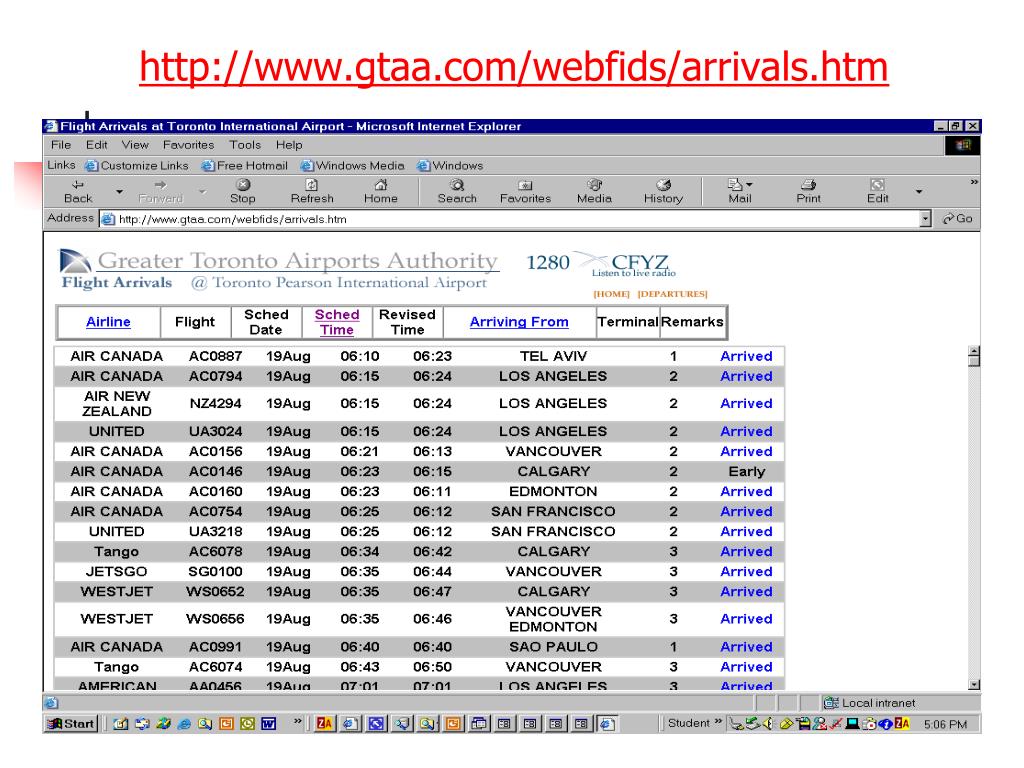Open the Media bar button
This screenshot has height=768, width=1024.
coord(594,191)
